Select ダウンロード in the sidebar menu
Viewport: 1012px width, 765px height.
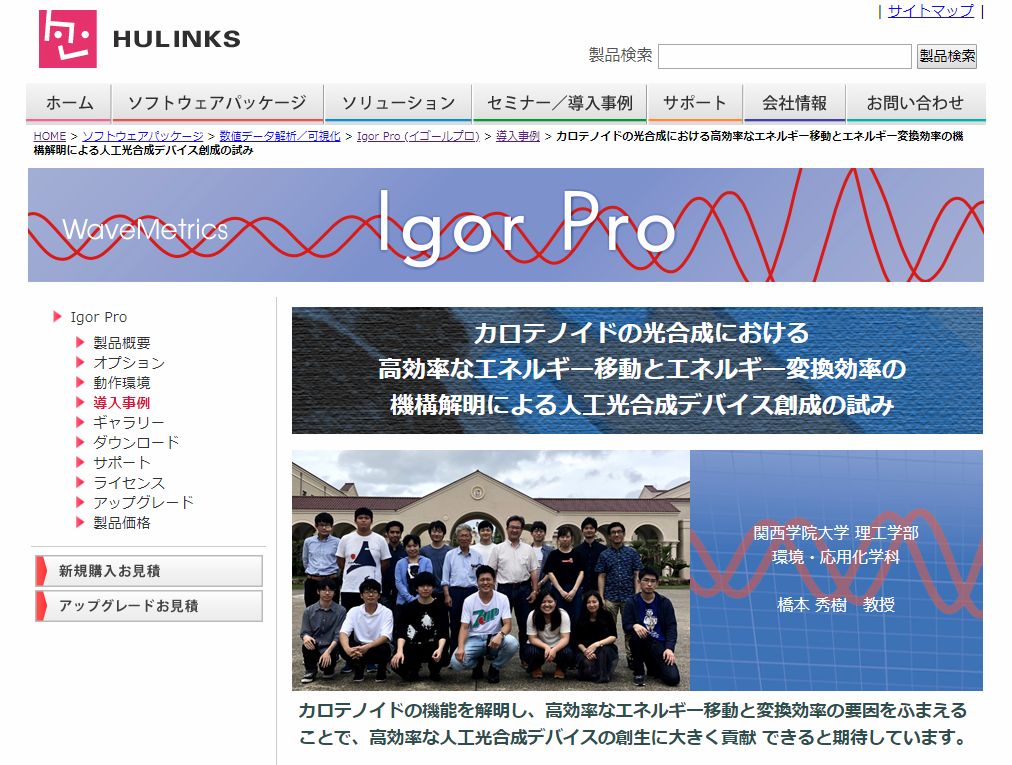[x=136, y=442]
